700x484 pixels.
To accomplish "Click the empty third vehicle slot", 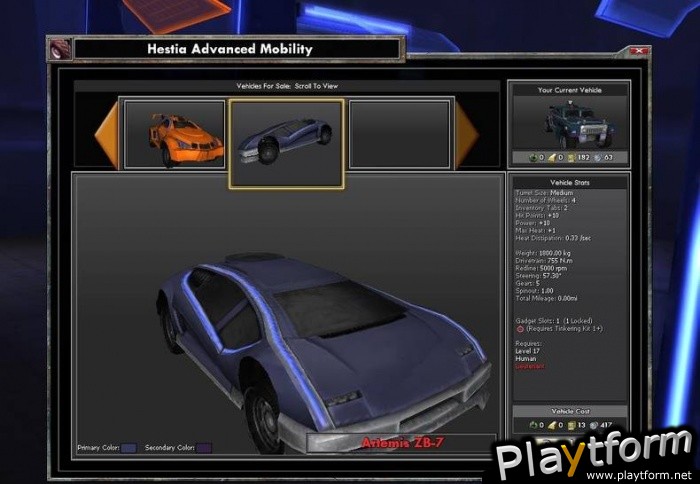I will point(400,134).
